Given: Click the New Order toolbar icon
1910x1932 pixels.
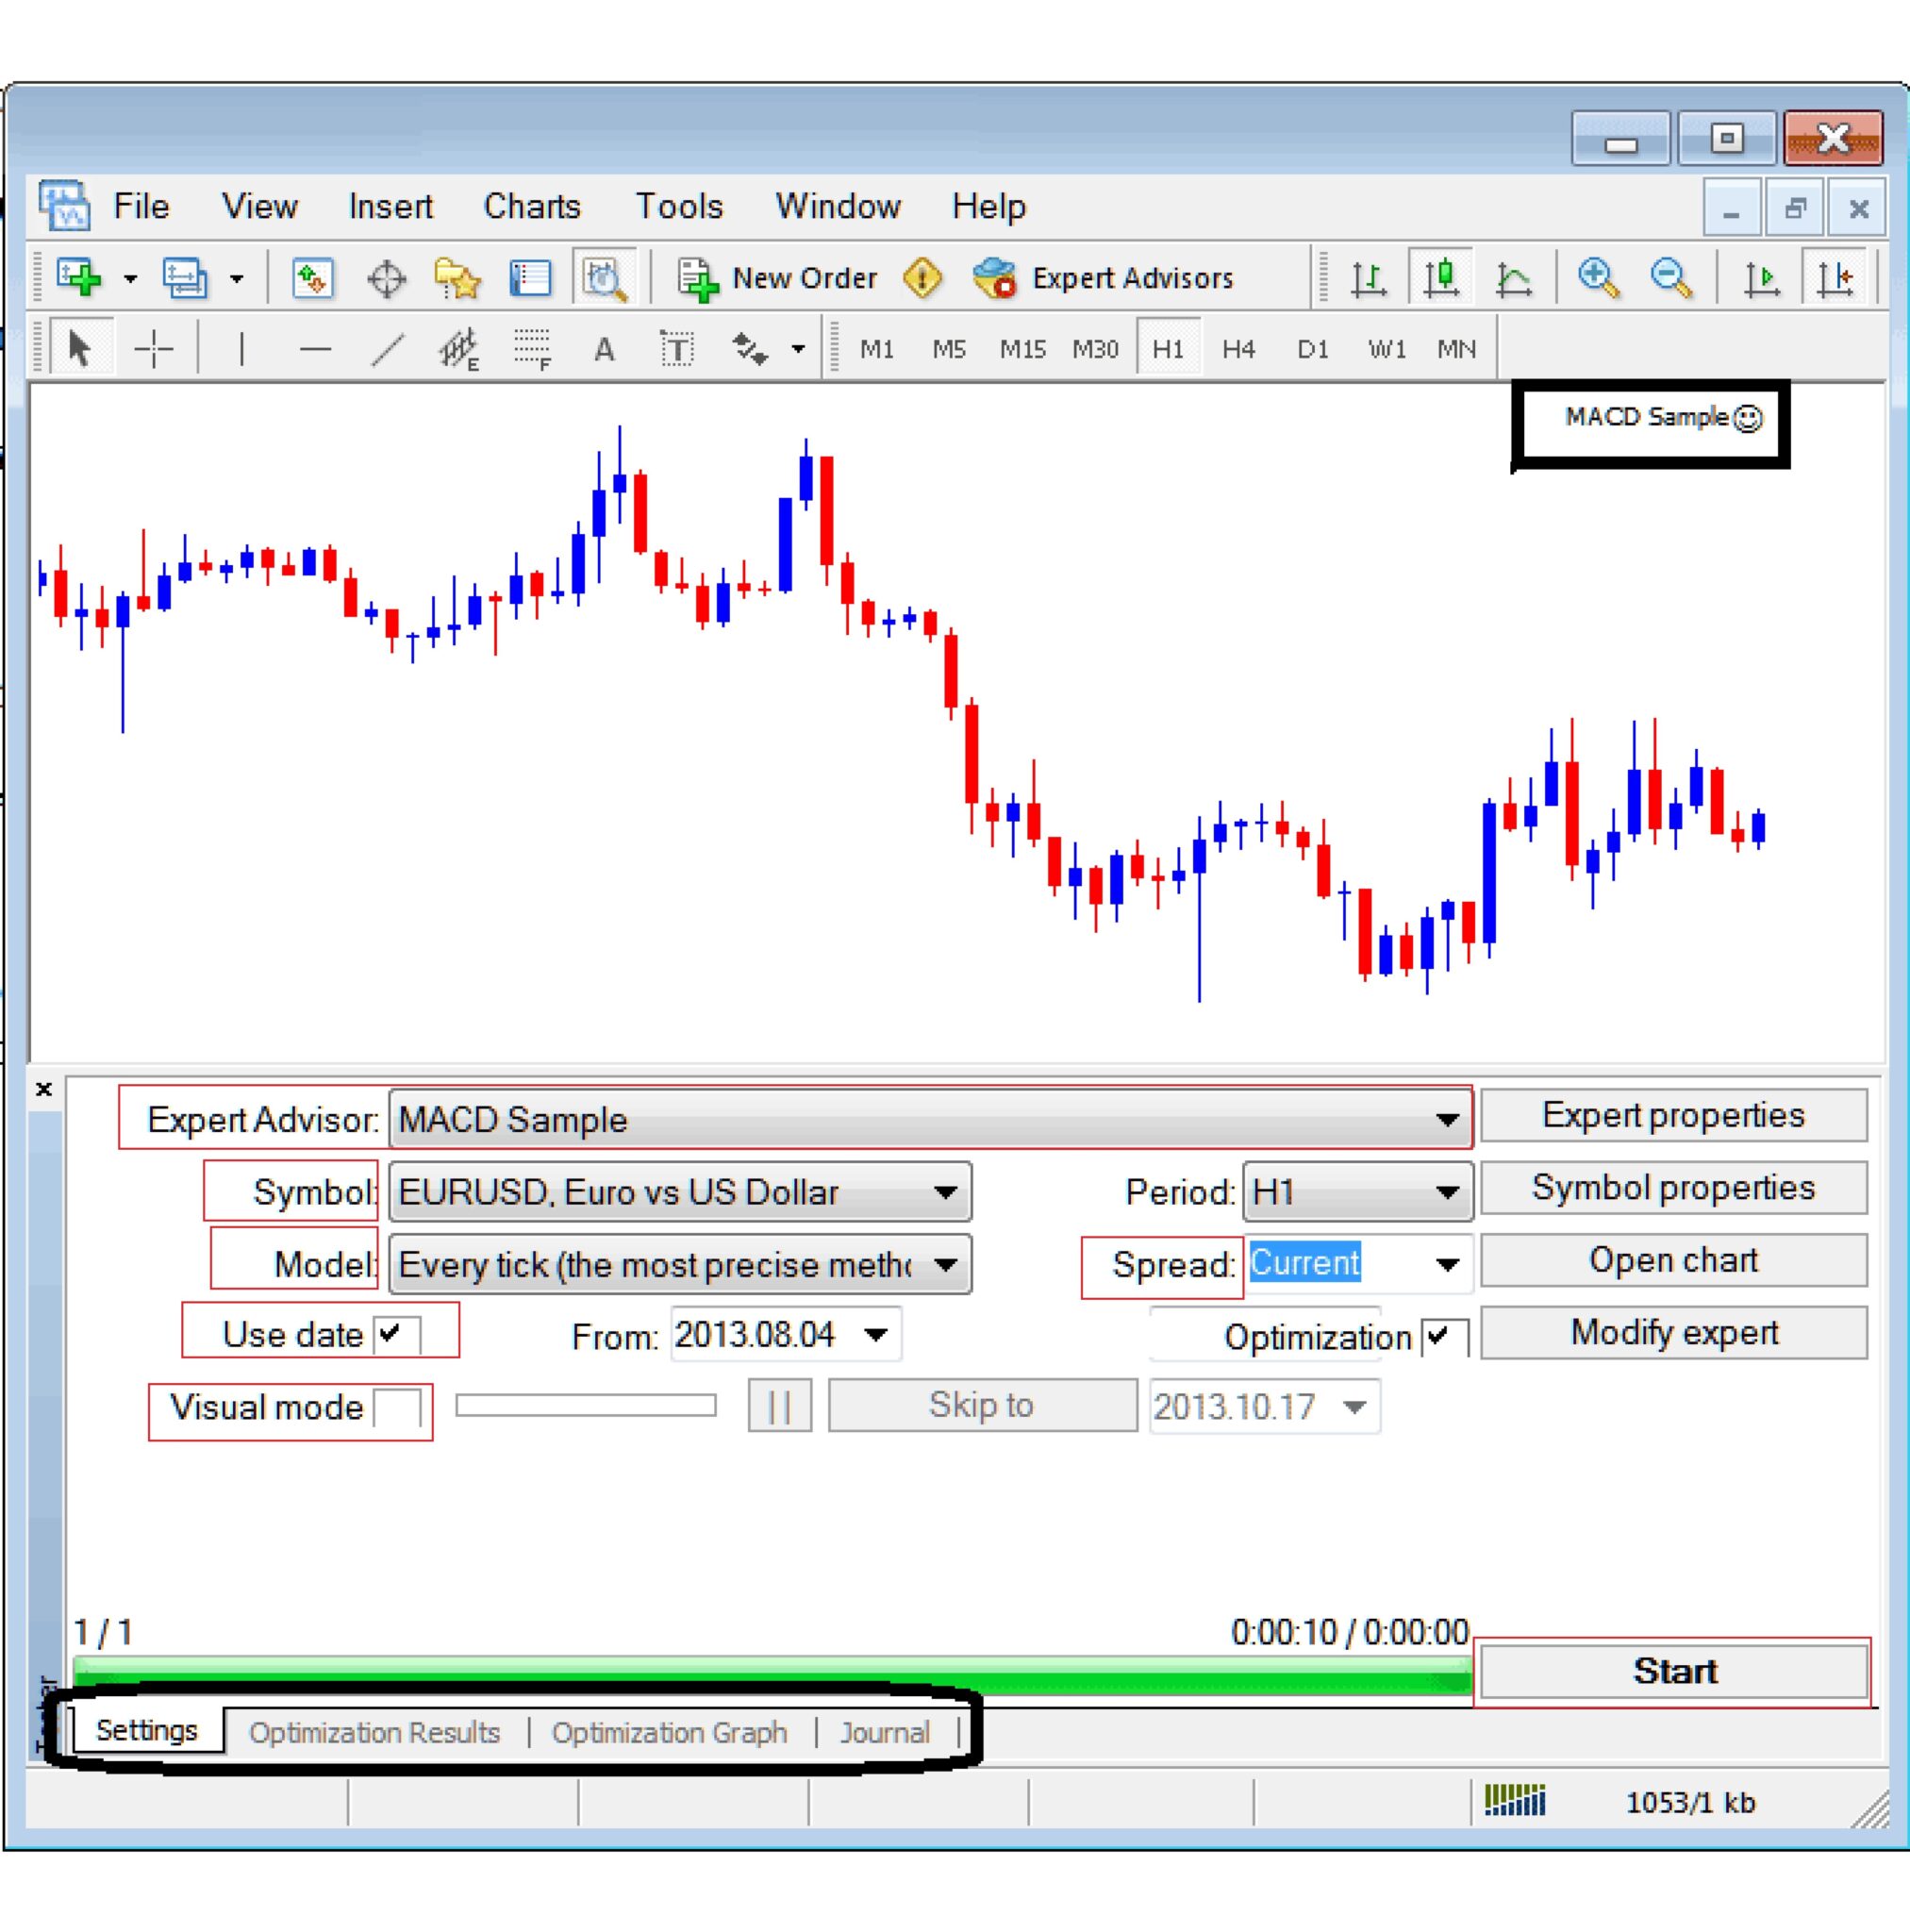Looking at the screenshot, I should point(697,278).
